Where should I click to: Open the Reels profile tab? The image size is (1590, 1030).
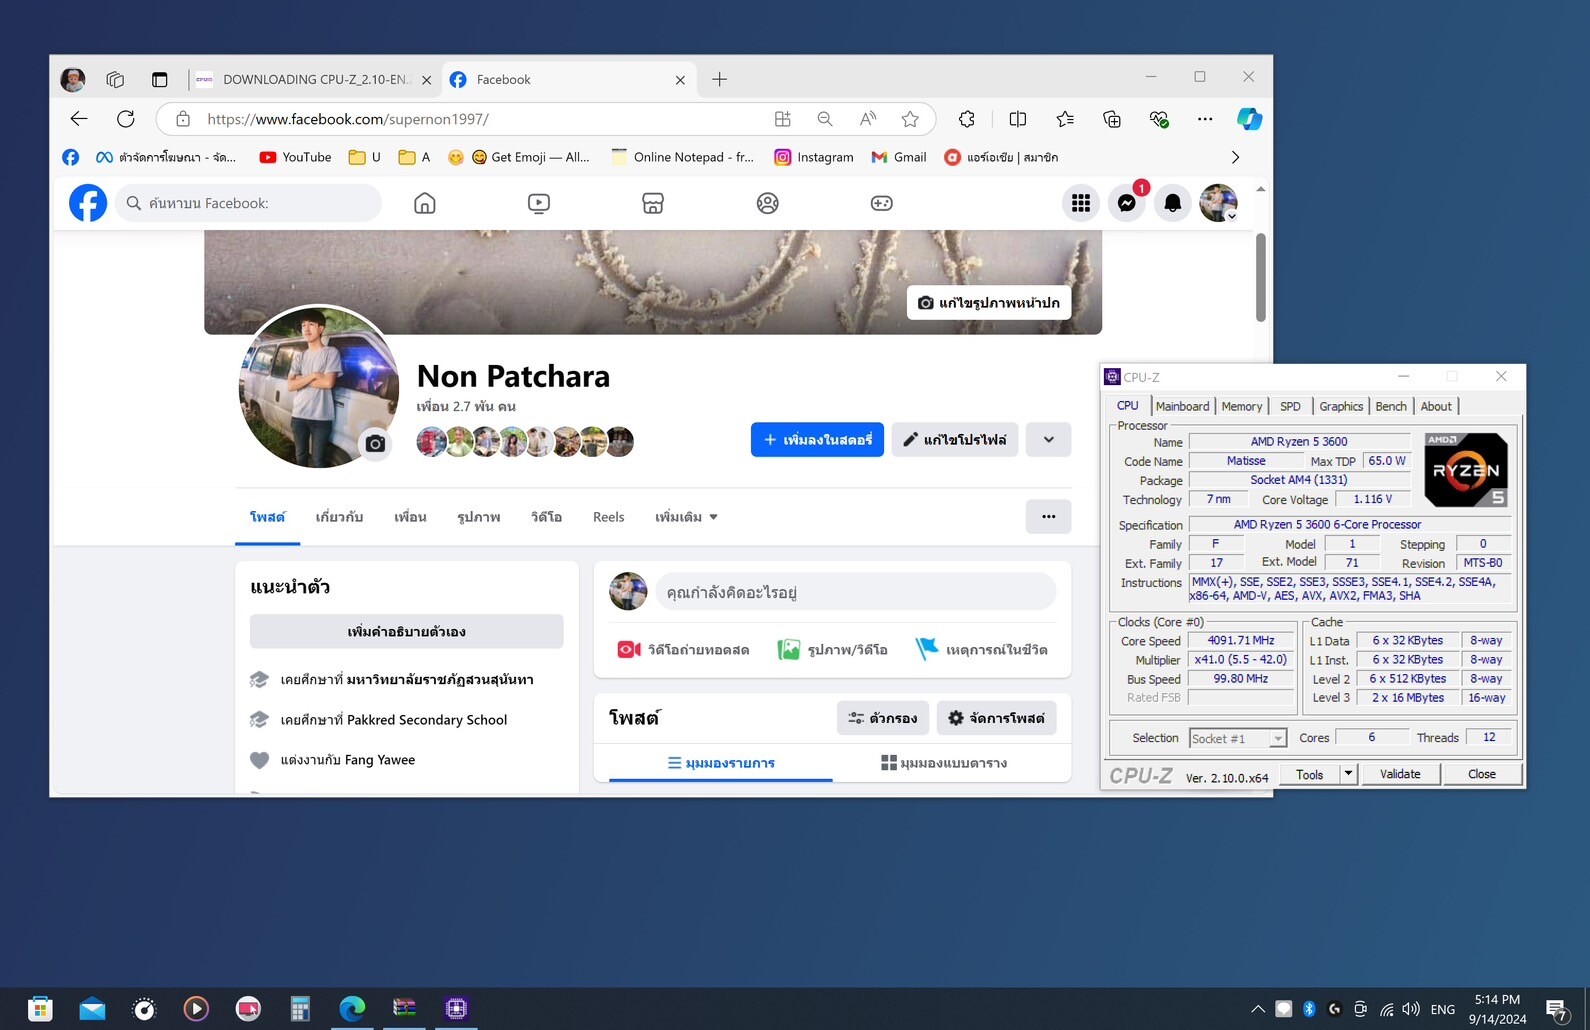point(608,517)
